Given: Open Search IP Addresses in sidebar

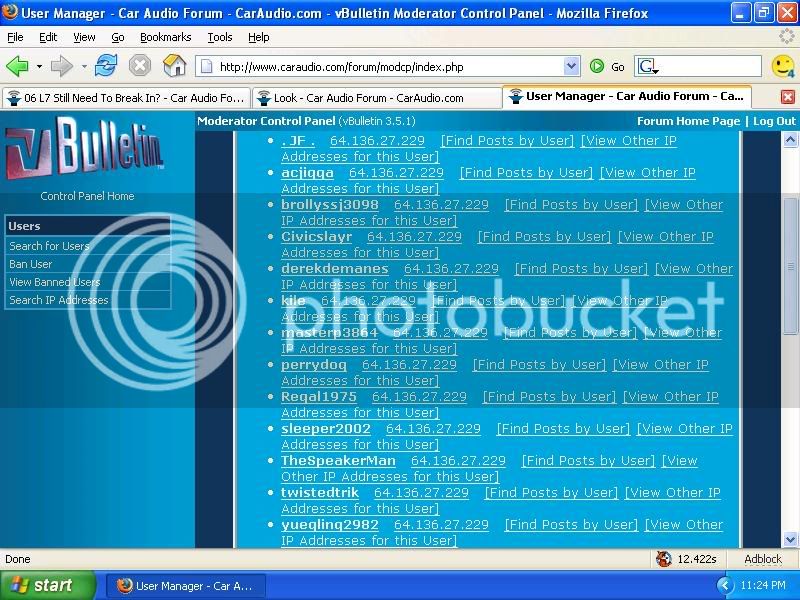Looking at the screenshot, I should pos(59,300).
